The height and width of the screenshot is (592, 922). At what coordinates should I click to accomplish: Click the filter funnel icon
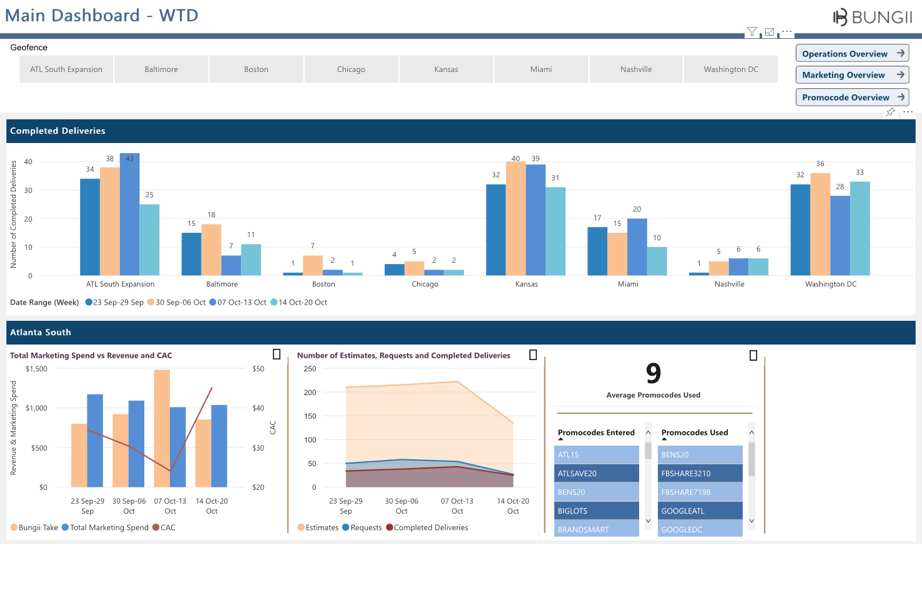pos(752,32)
